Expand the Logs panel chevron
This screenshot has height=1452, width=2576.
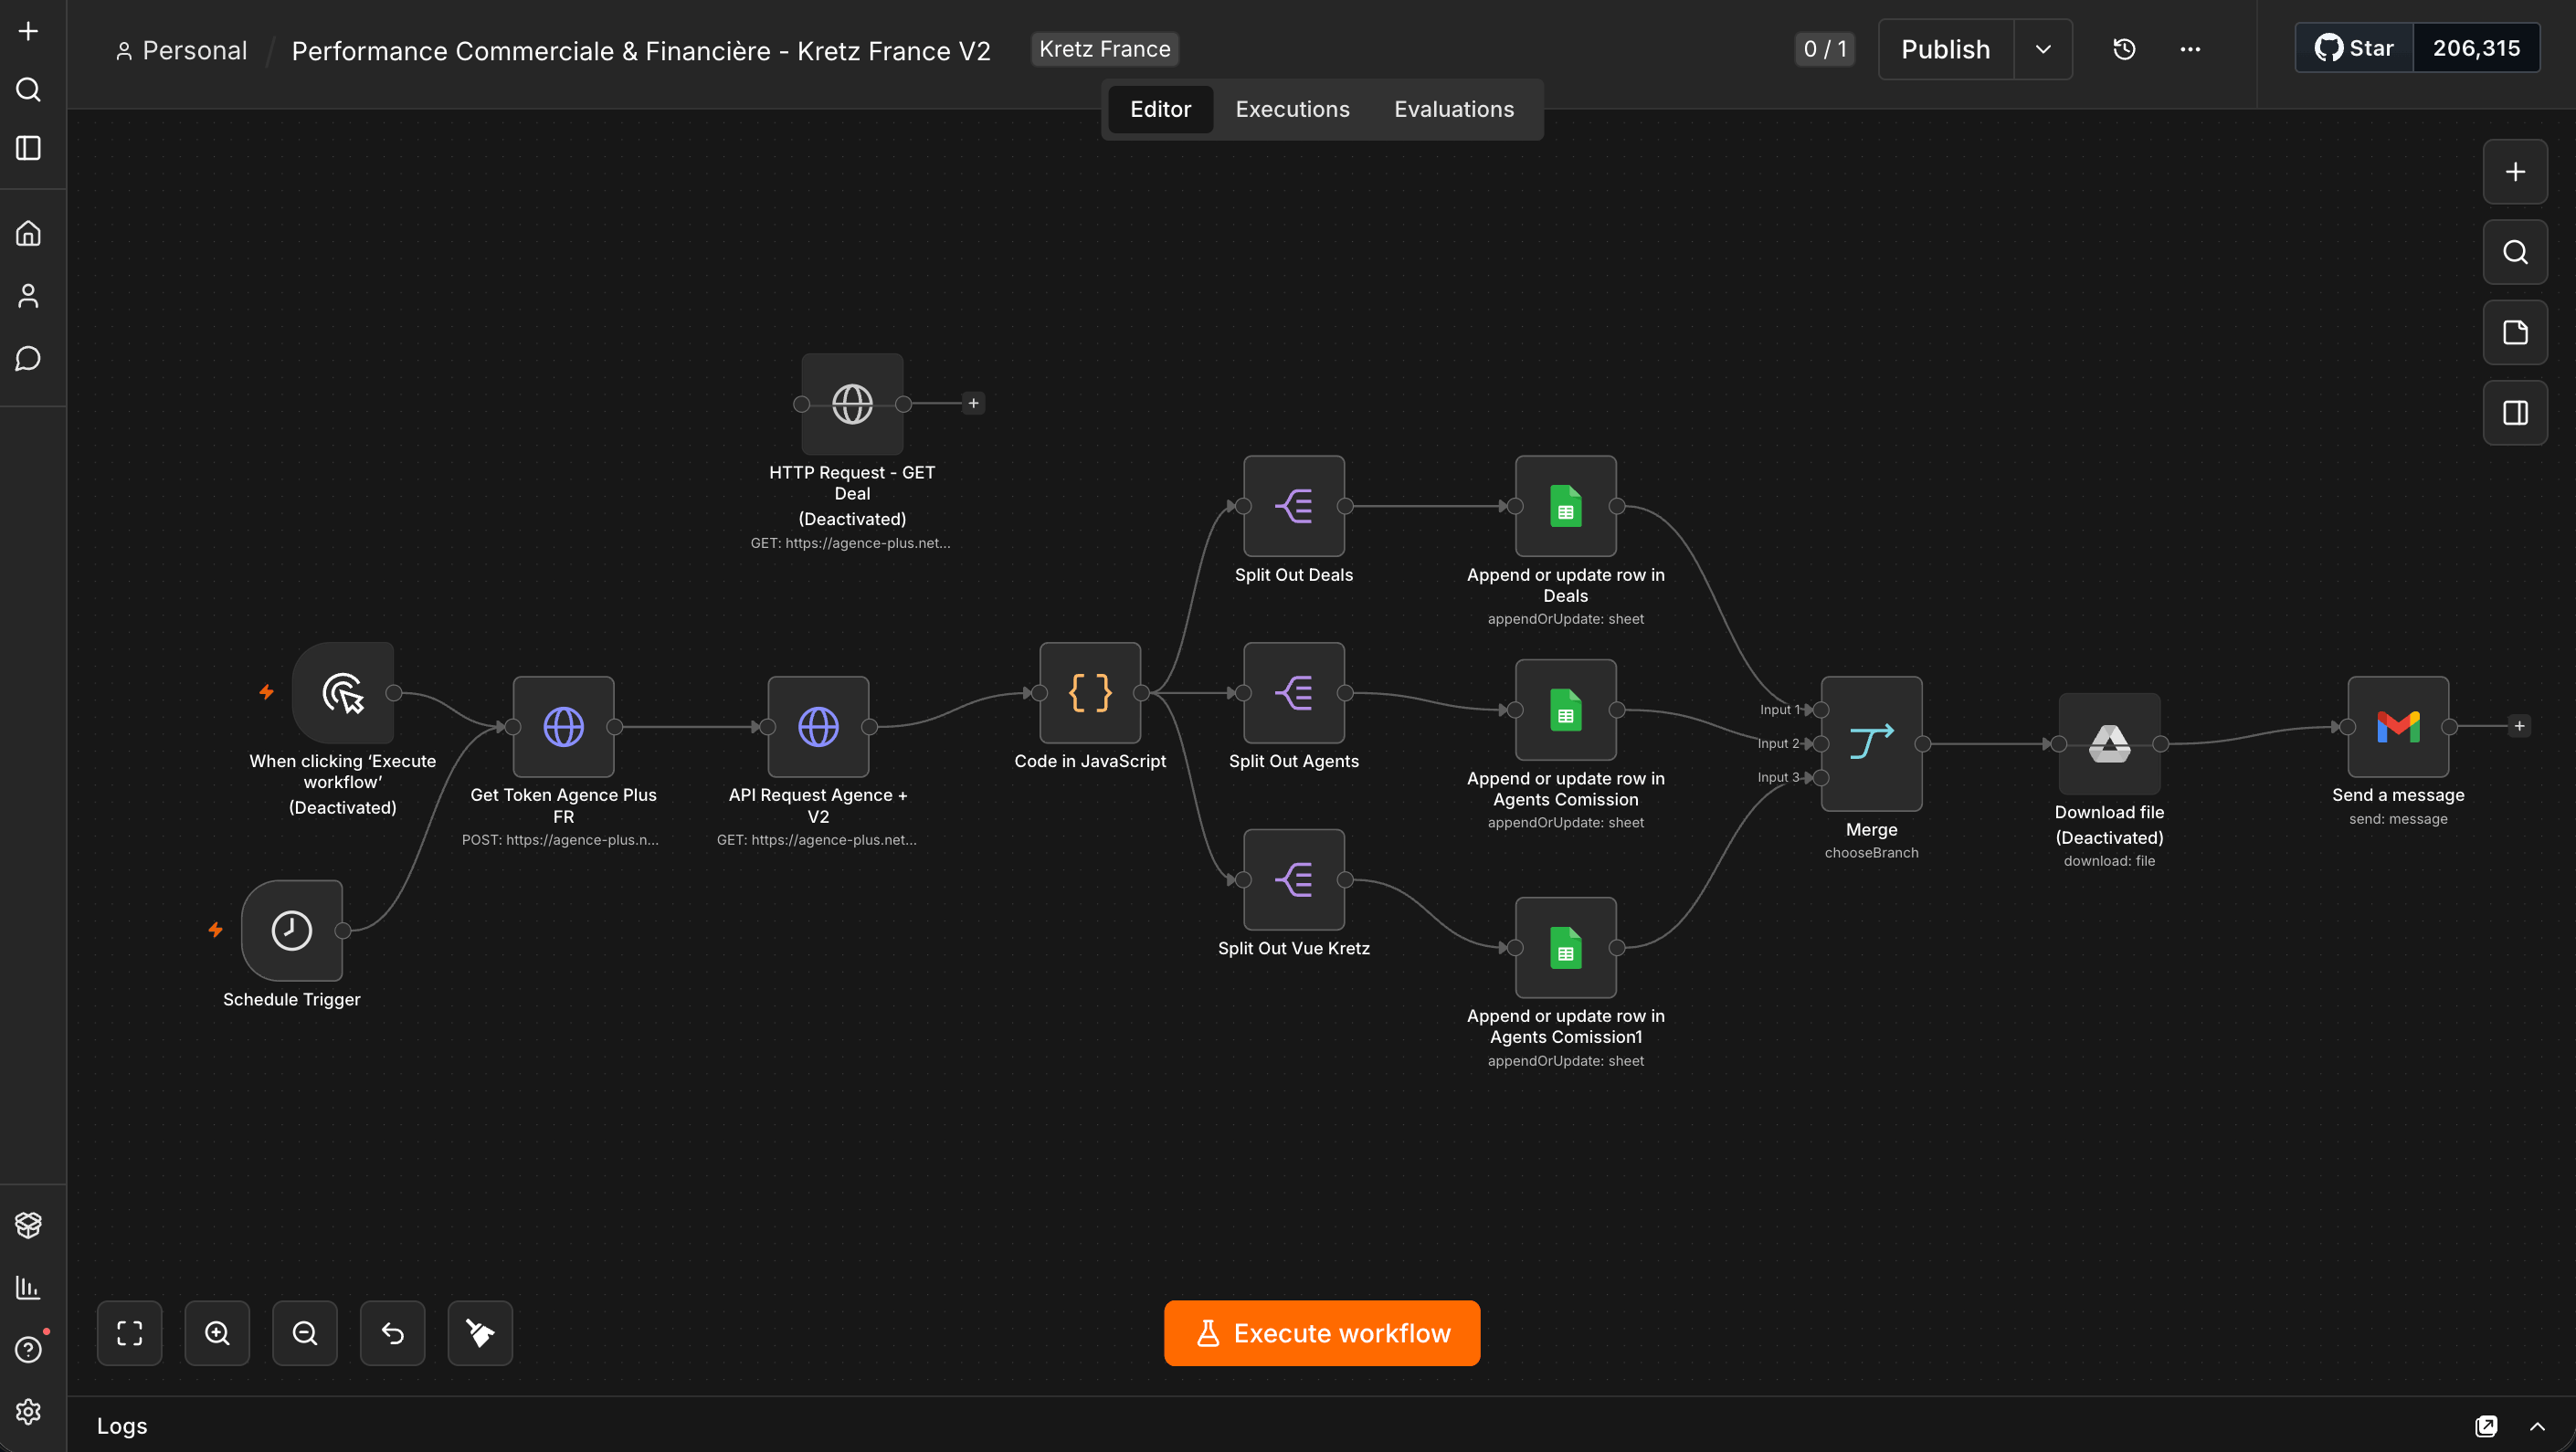2537,1426
